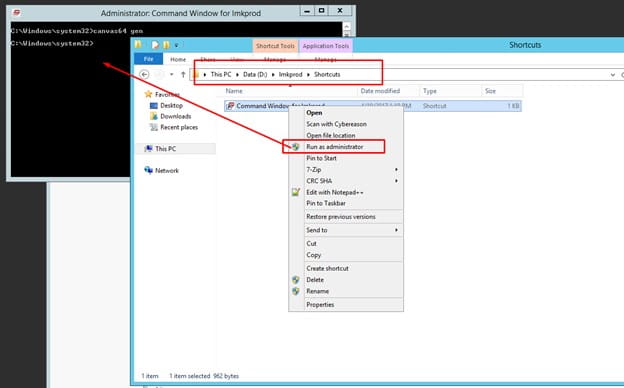Viewport: 624px width, 388px height.
Task: Click the Up one level arrow
Action: coord(183,74)
